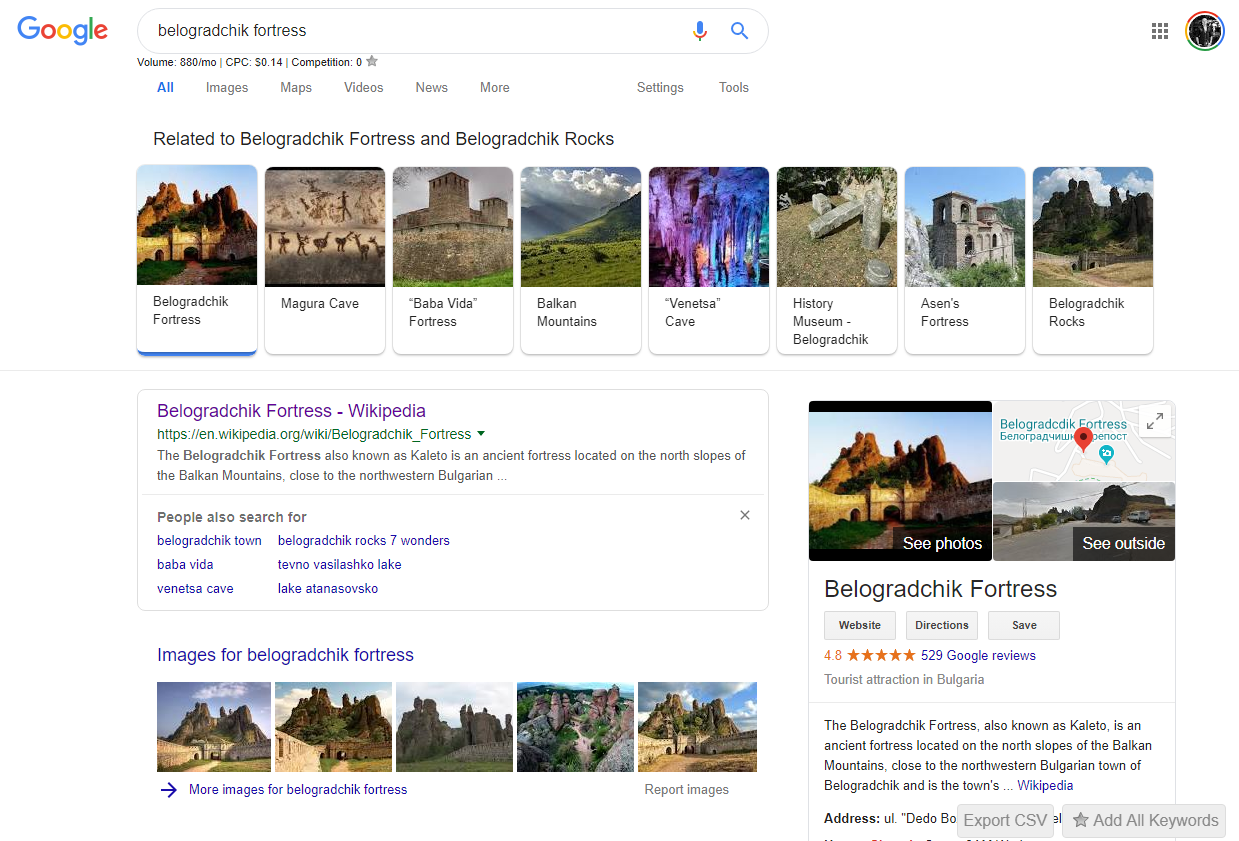Switch to the News tab
Viewport: 1239px width, 841px height.
click(432, 88)
